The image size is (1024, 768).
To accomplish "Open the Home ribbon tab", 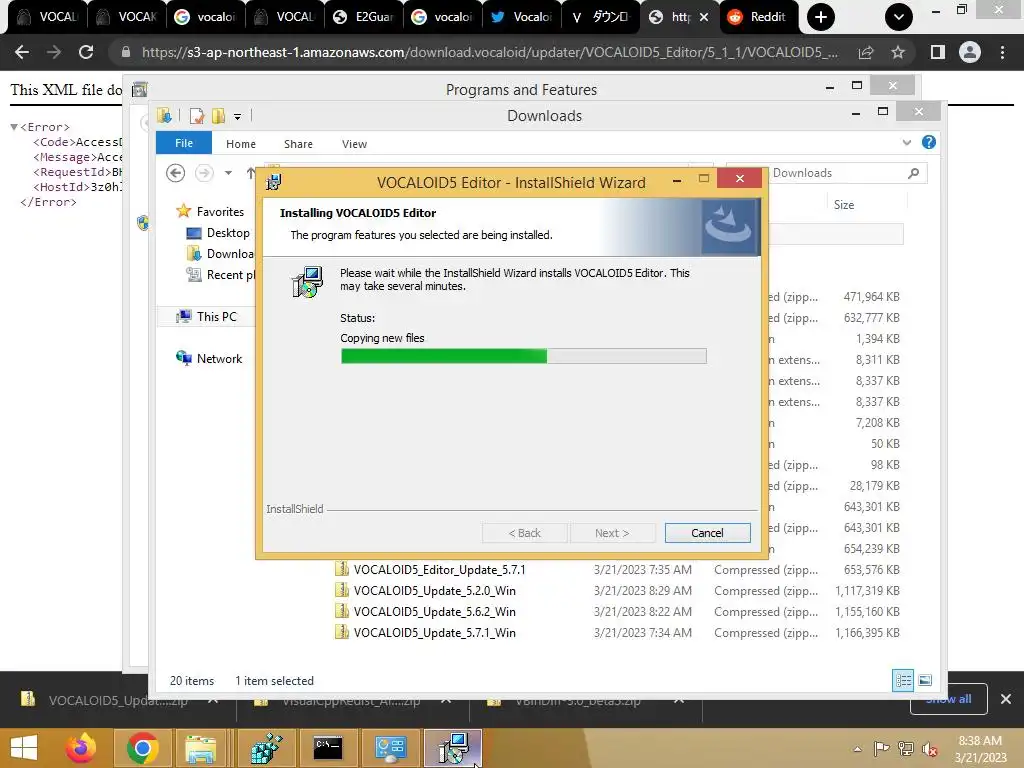I will pyautogui.click(x=240, y=144).
